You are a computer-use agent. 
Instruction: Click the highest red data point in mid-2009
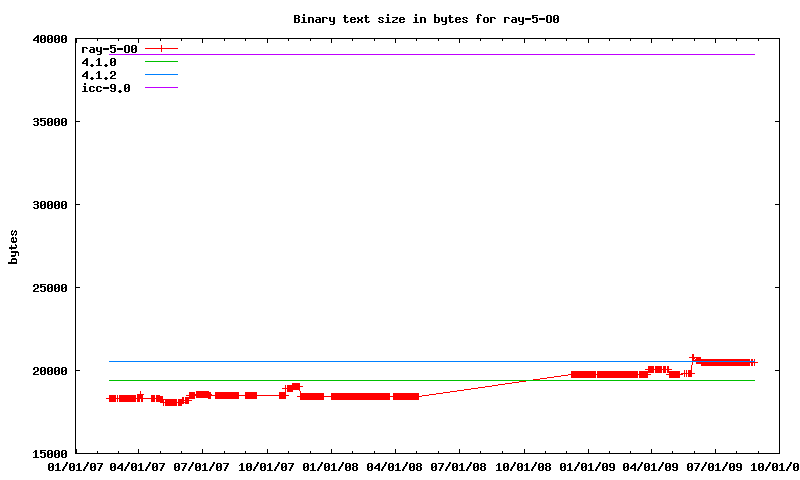692,357
